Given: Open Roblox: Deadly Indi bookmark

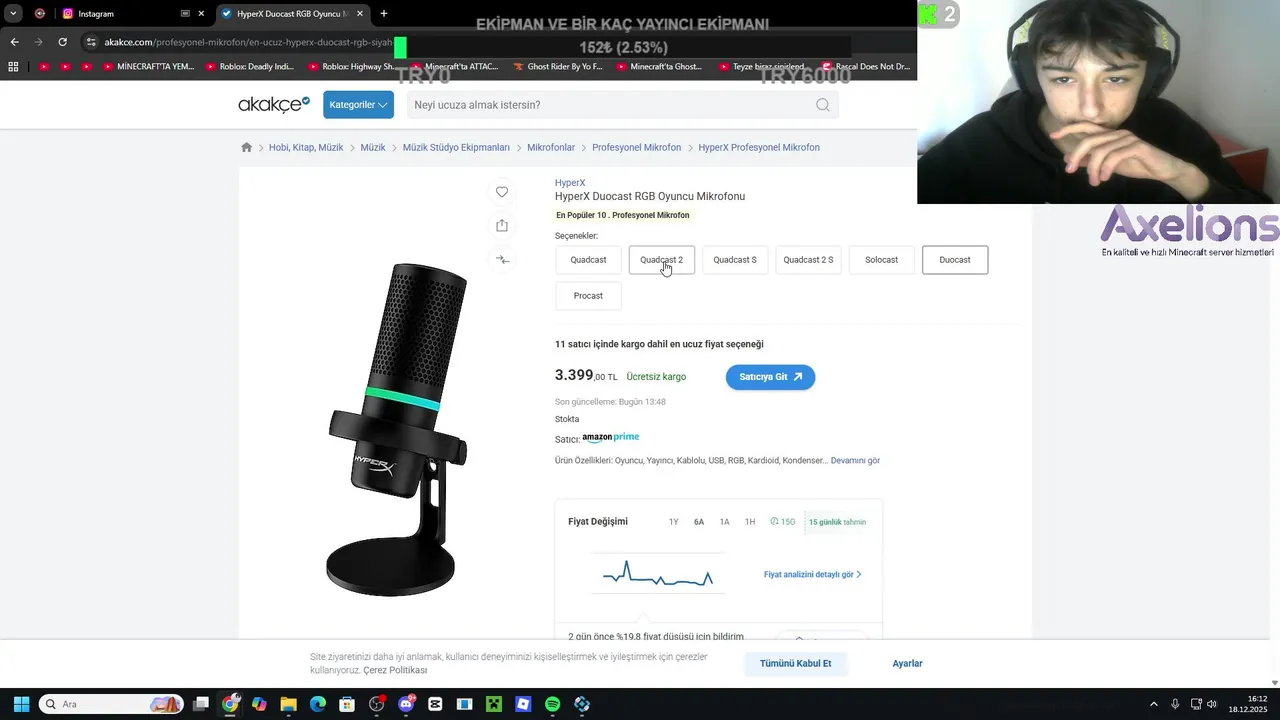Looking at the screenshot, I should pos(249,67).
